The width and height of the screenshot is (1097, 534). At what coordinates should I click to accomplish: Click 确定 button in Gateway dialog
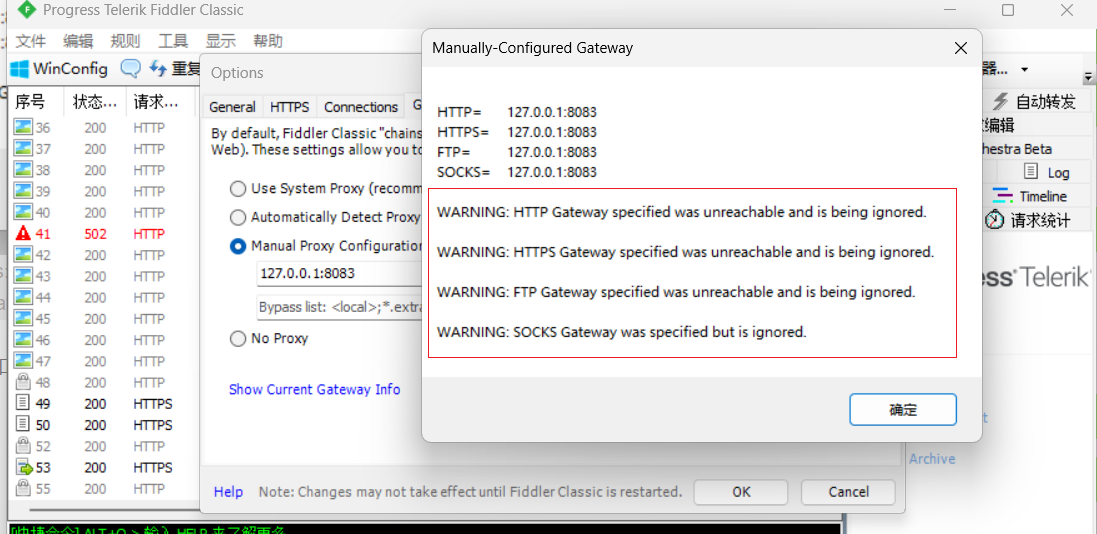click(903, 409)
